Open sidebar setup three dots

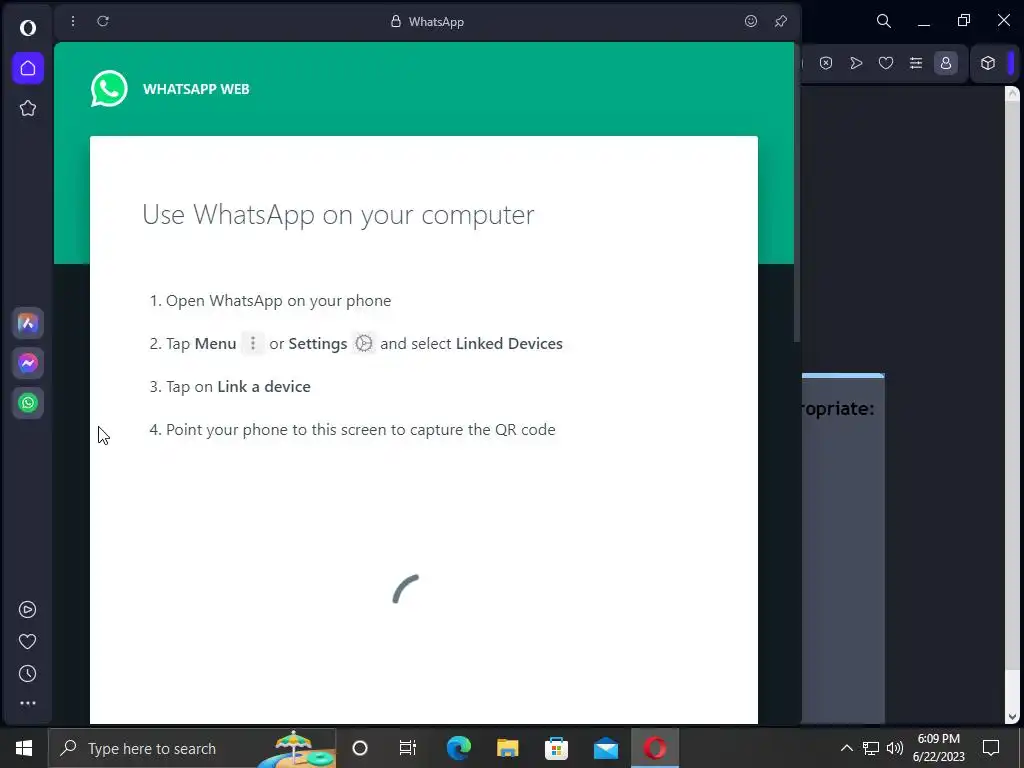pos(27,703)
